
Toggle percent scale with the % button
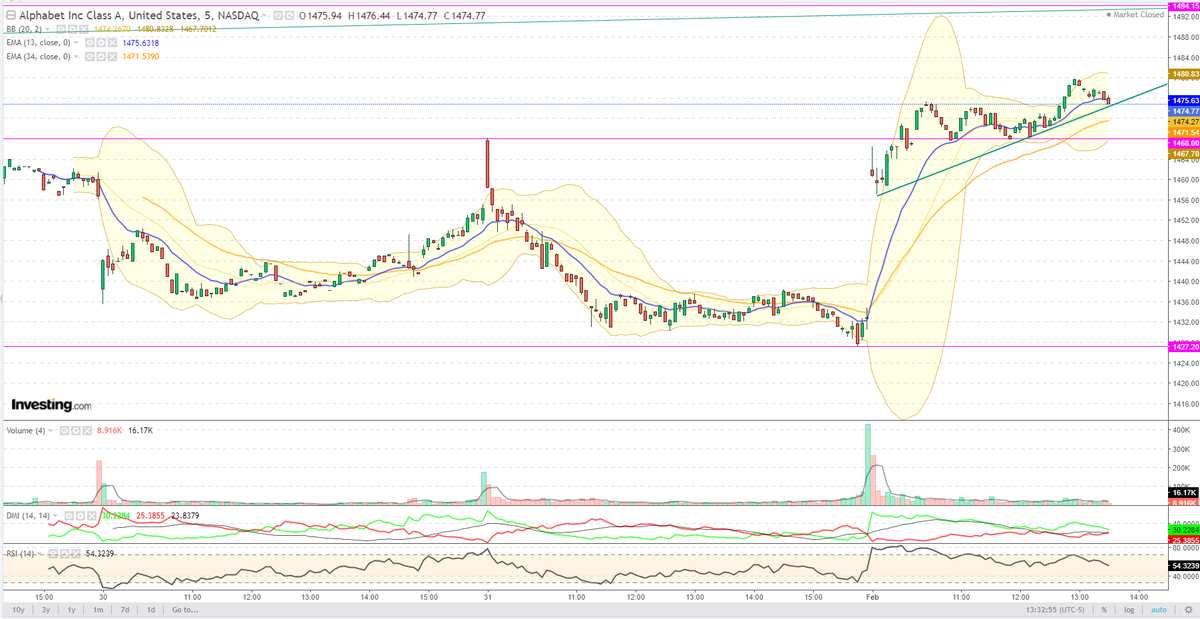pyautogui.click(x=1105, y=610)
